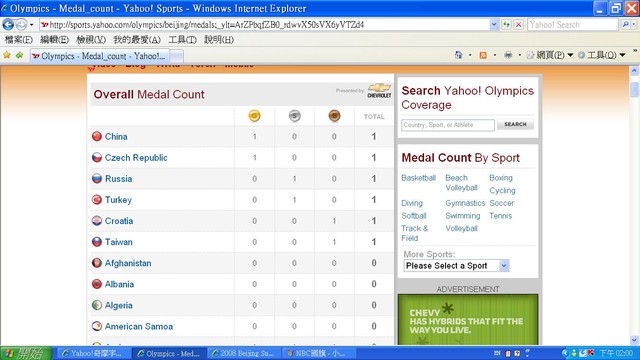Click the Czech Republic flag icon
The image size is (640, 360).
click(x=97, y=158)
